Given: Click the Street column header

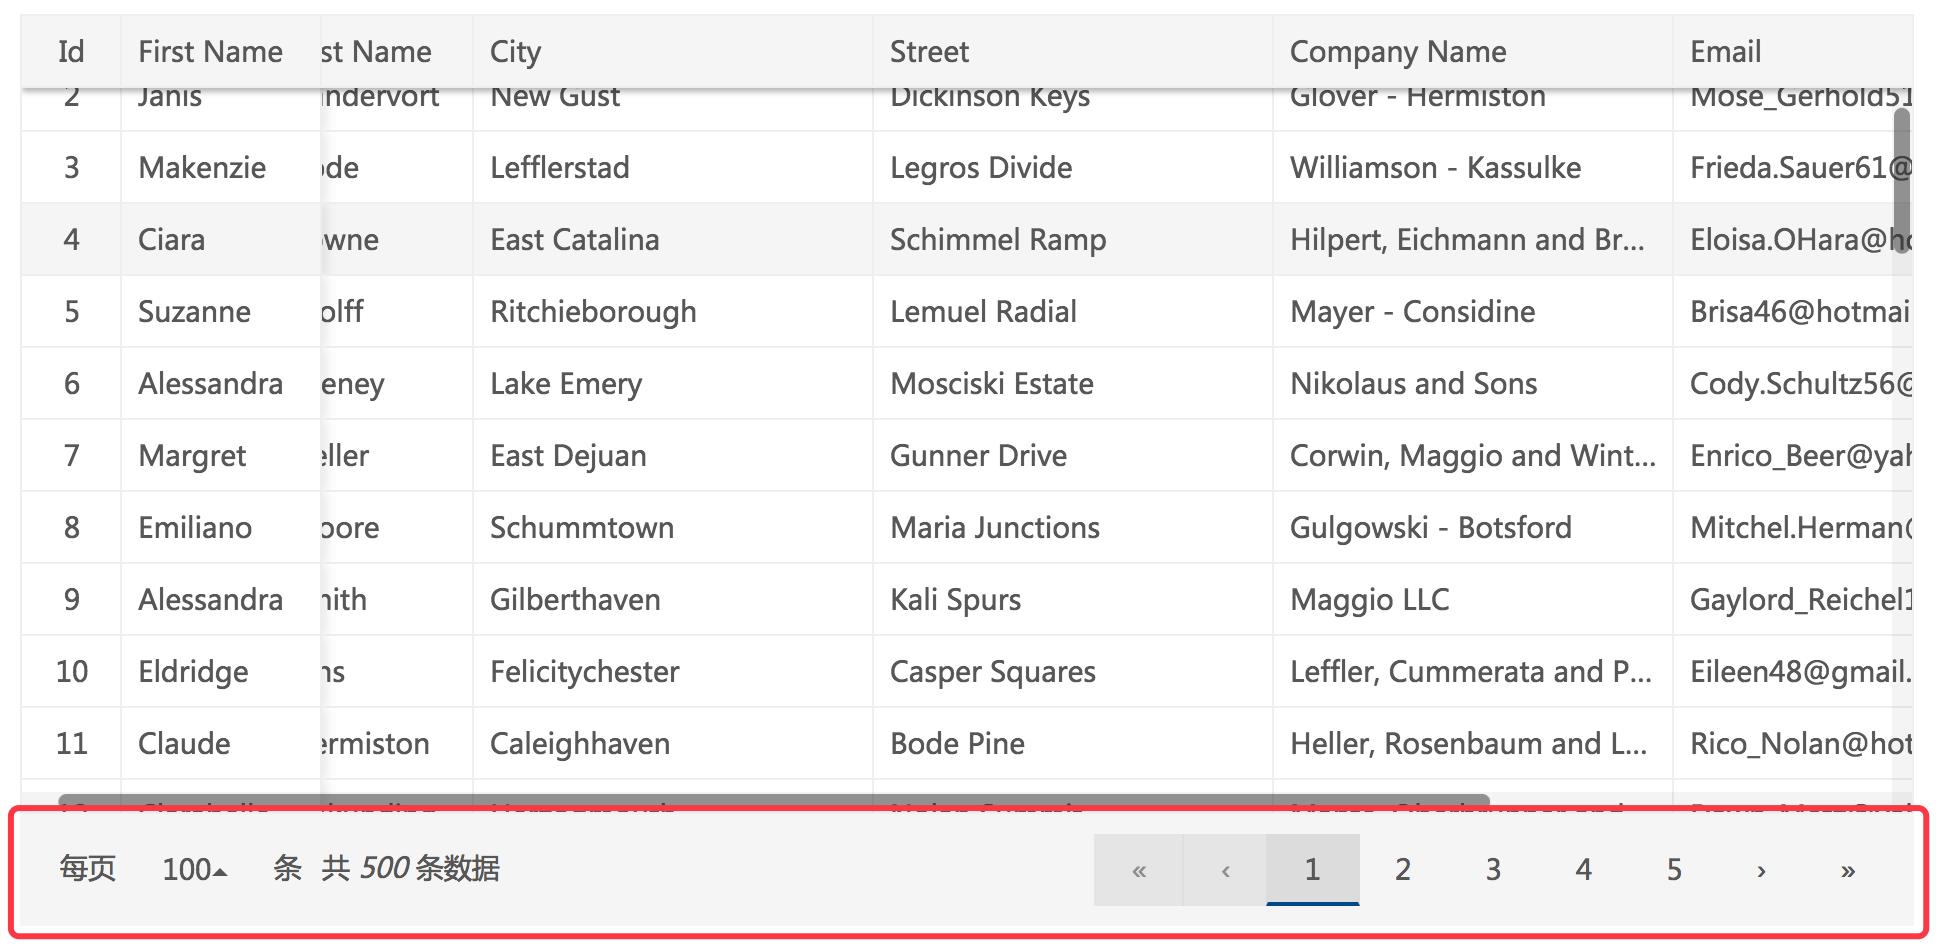Looking at the screenshot, I should click(1072, 52).
